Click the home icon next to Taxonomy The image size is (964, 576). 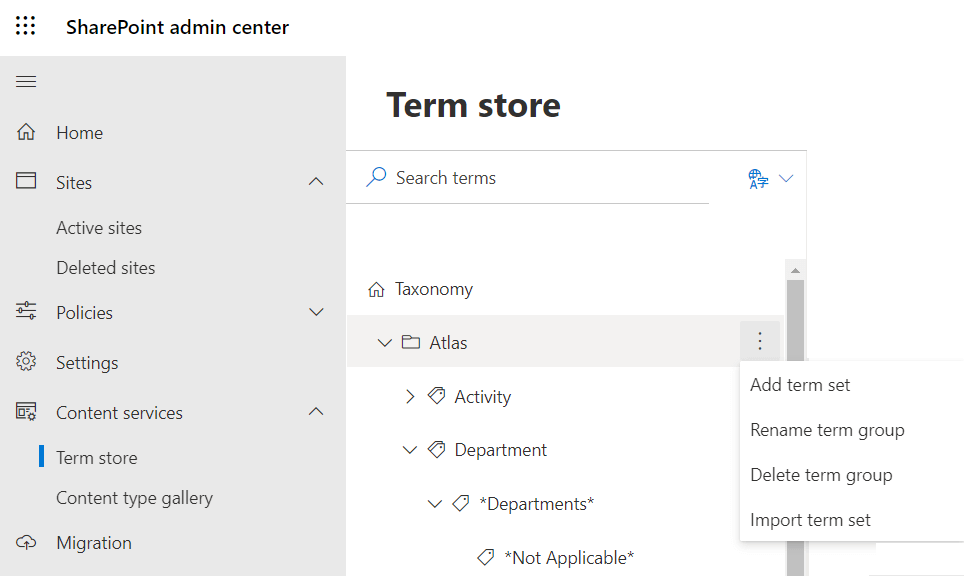[x=376, y=288]
